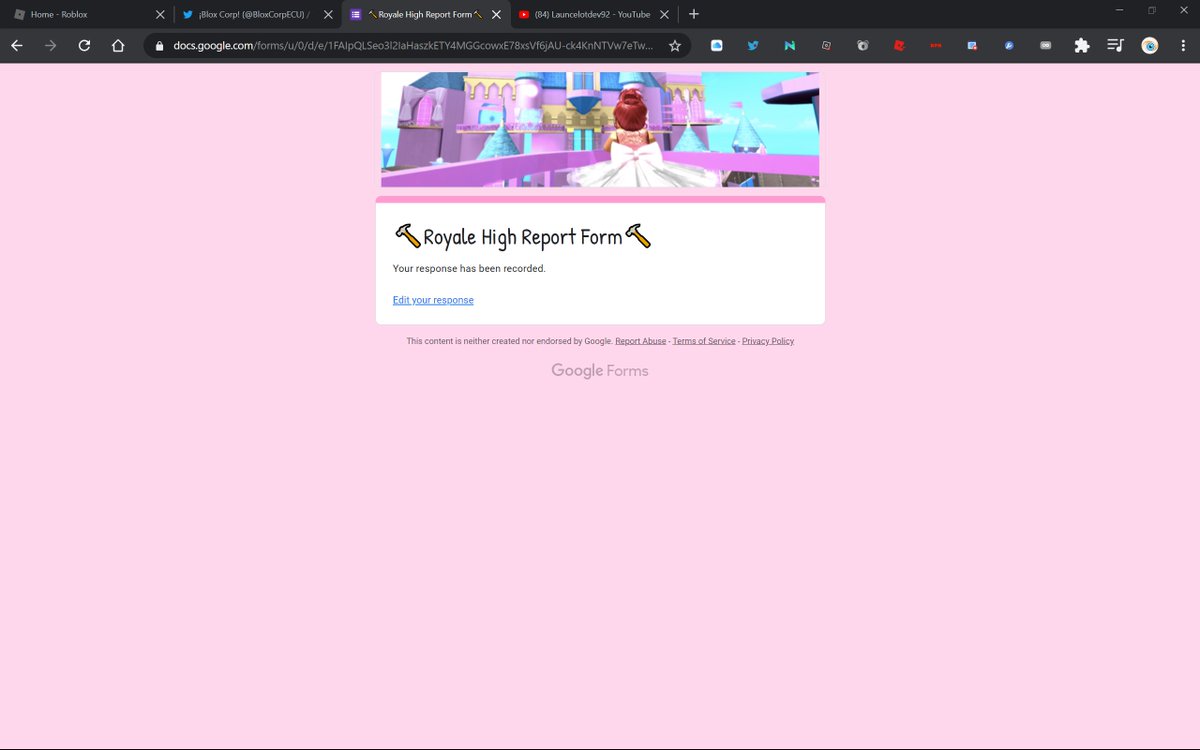Open the red text extension icon
Image resolution: width=1200 pixels, height=750 pixels.
pos(936,46)
